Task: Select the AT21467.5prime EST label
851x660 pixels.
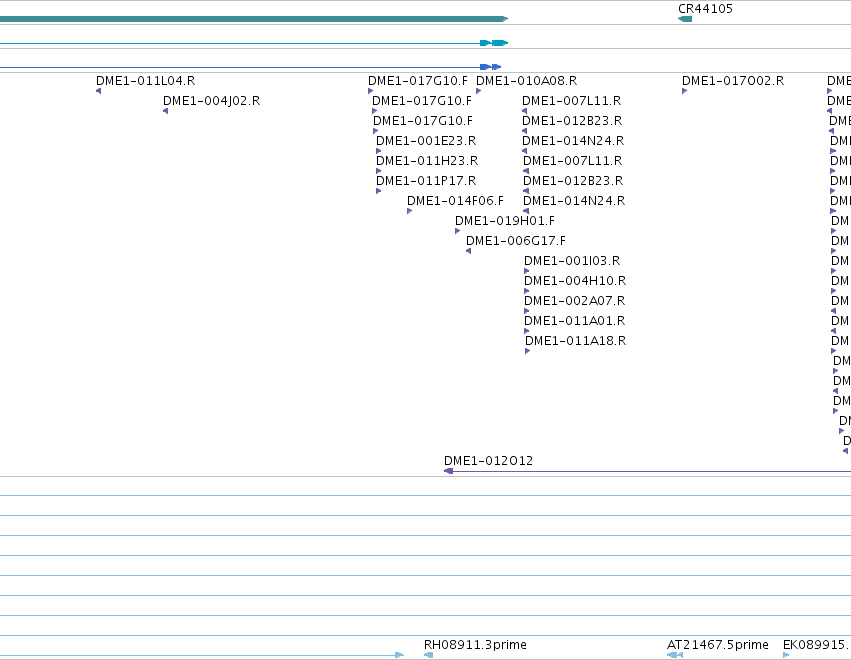Action: pos(717,645)
